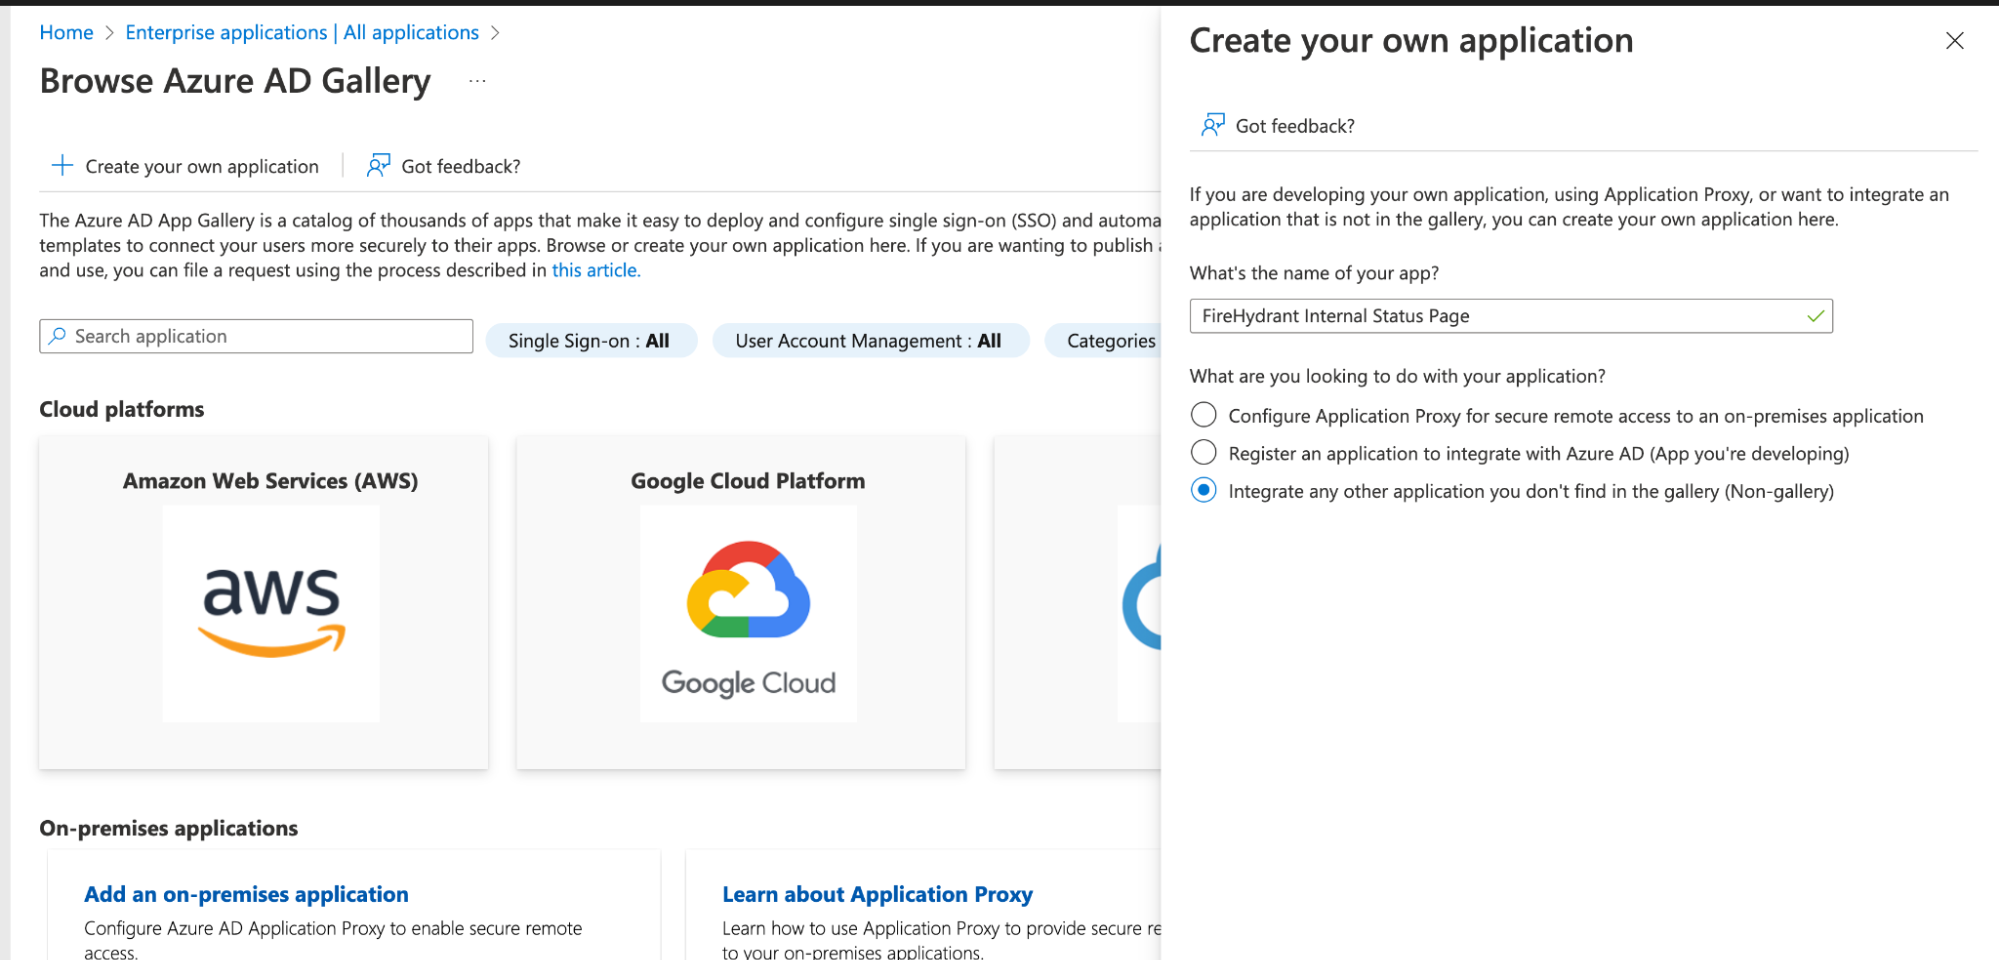Screen dimensions: 1999x961
Task: Click the On-premises applications section heading
Action: pyautogui.click(x=169, y=828)
